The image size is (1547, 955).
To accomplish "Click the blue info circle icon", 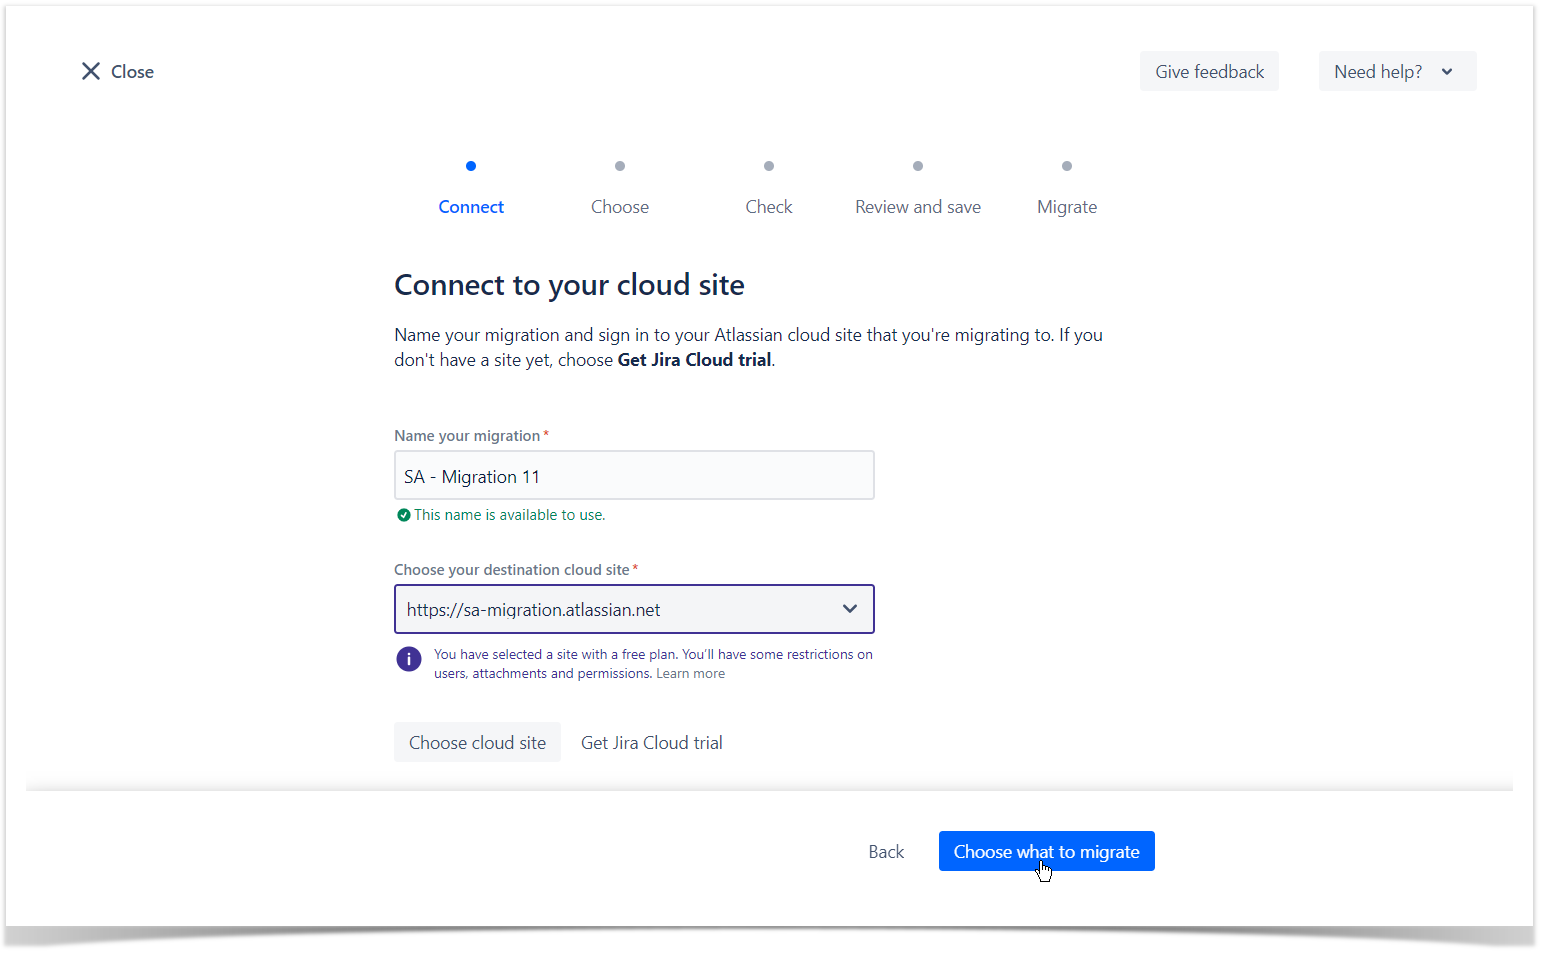I will point(409,660).
